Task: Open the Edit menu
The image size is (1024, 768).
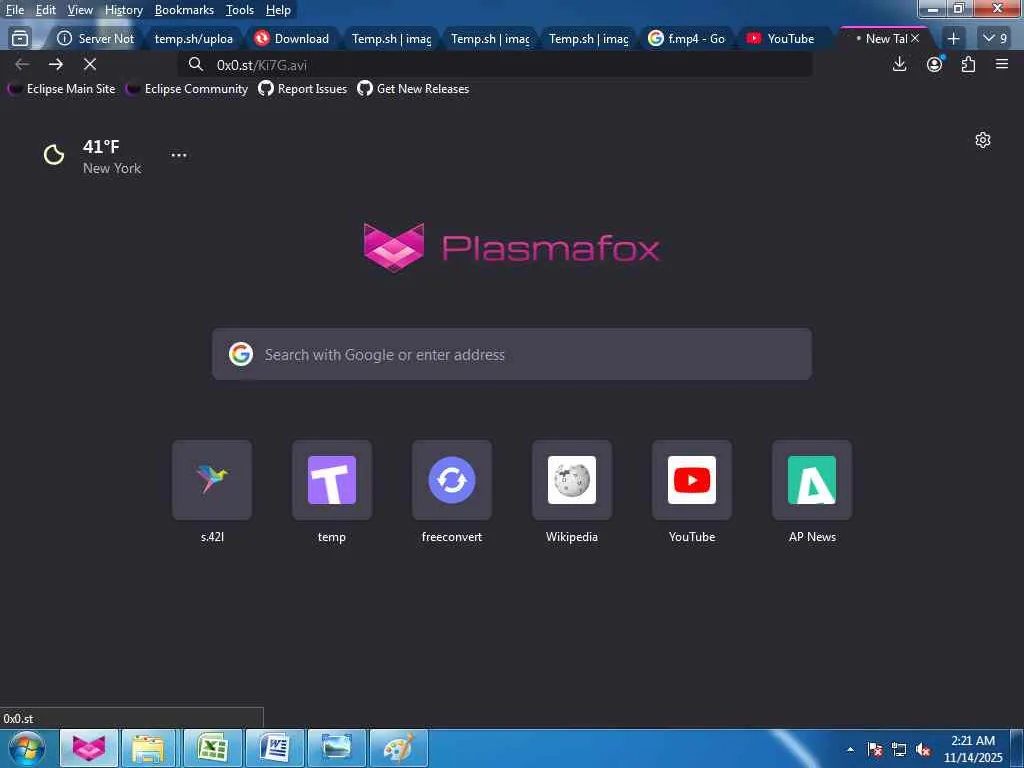Action: tap(45, 10)
